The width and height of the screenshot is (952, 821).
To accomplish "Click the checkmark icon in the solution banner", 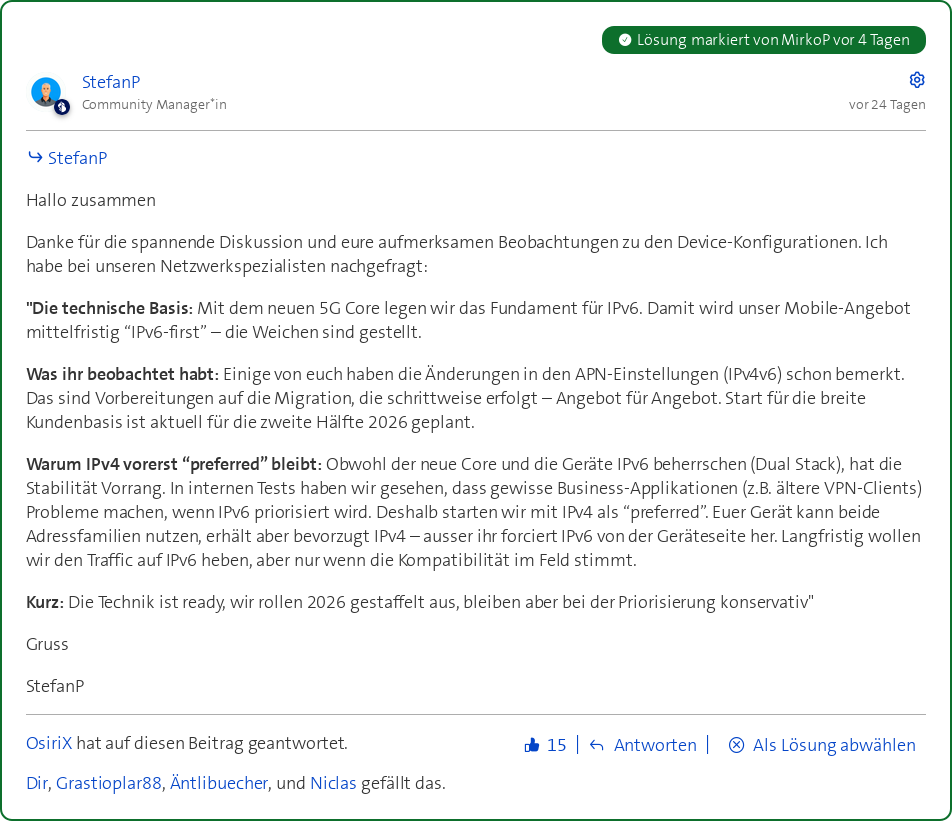I will (625, 40).
